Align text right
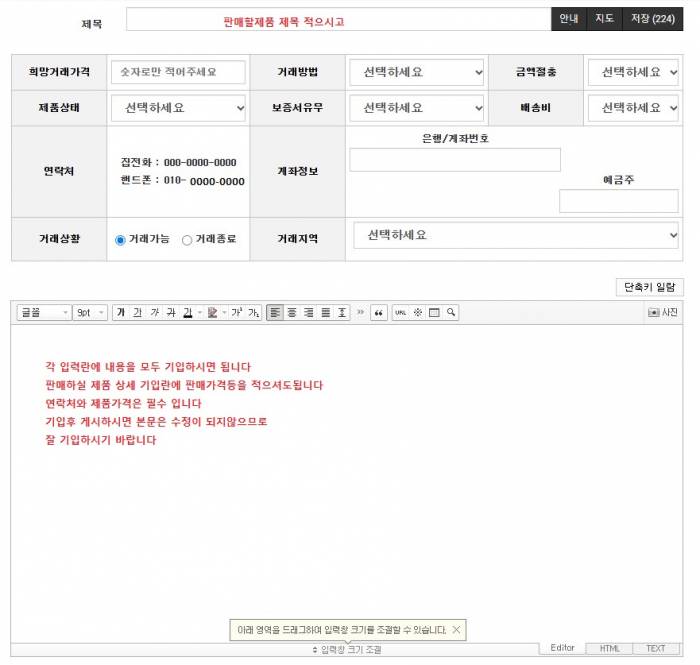Screen dimensions: 700x665 point(308,312)
